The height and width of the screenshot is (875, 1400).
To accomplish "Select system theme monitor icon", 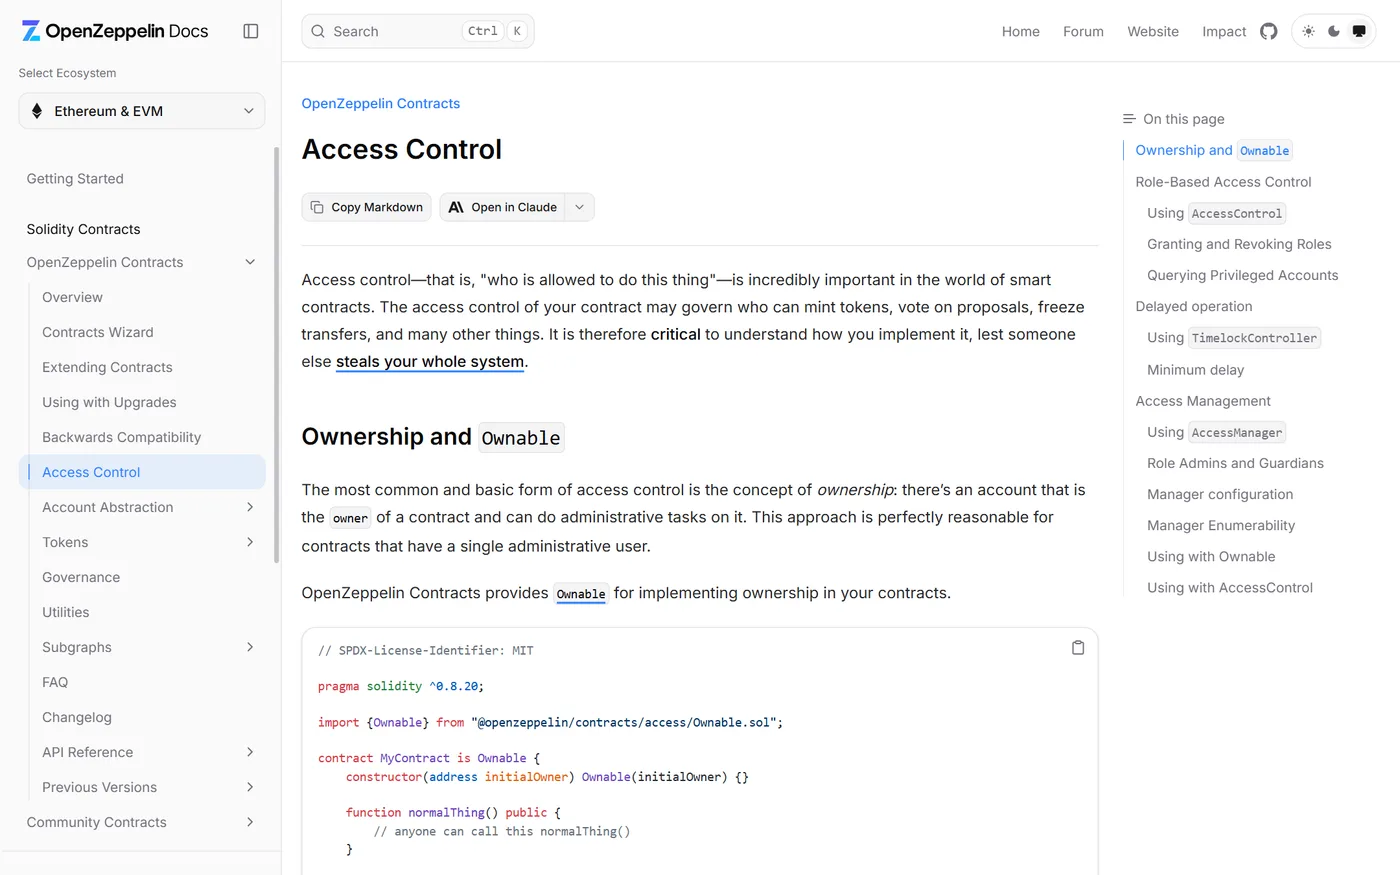I will [1359, 31].
